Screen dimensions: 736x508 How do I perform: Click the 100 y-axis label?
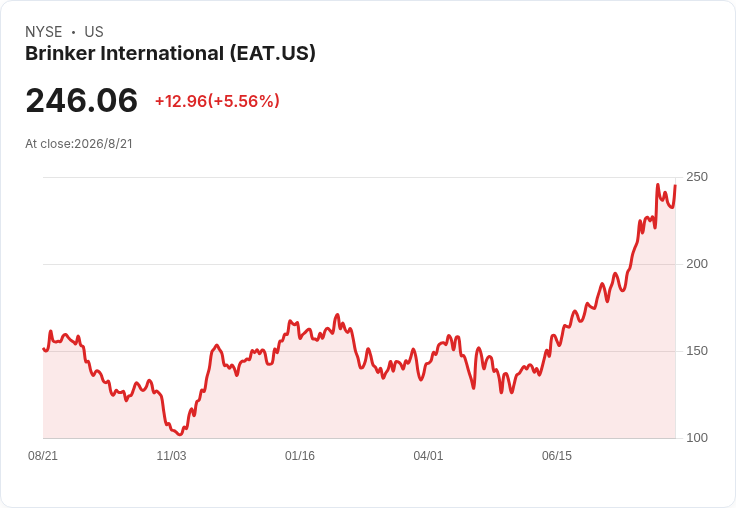697,438
